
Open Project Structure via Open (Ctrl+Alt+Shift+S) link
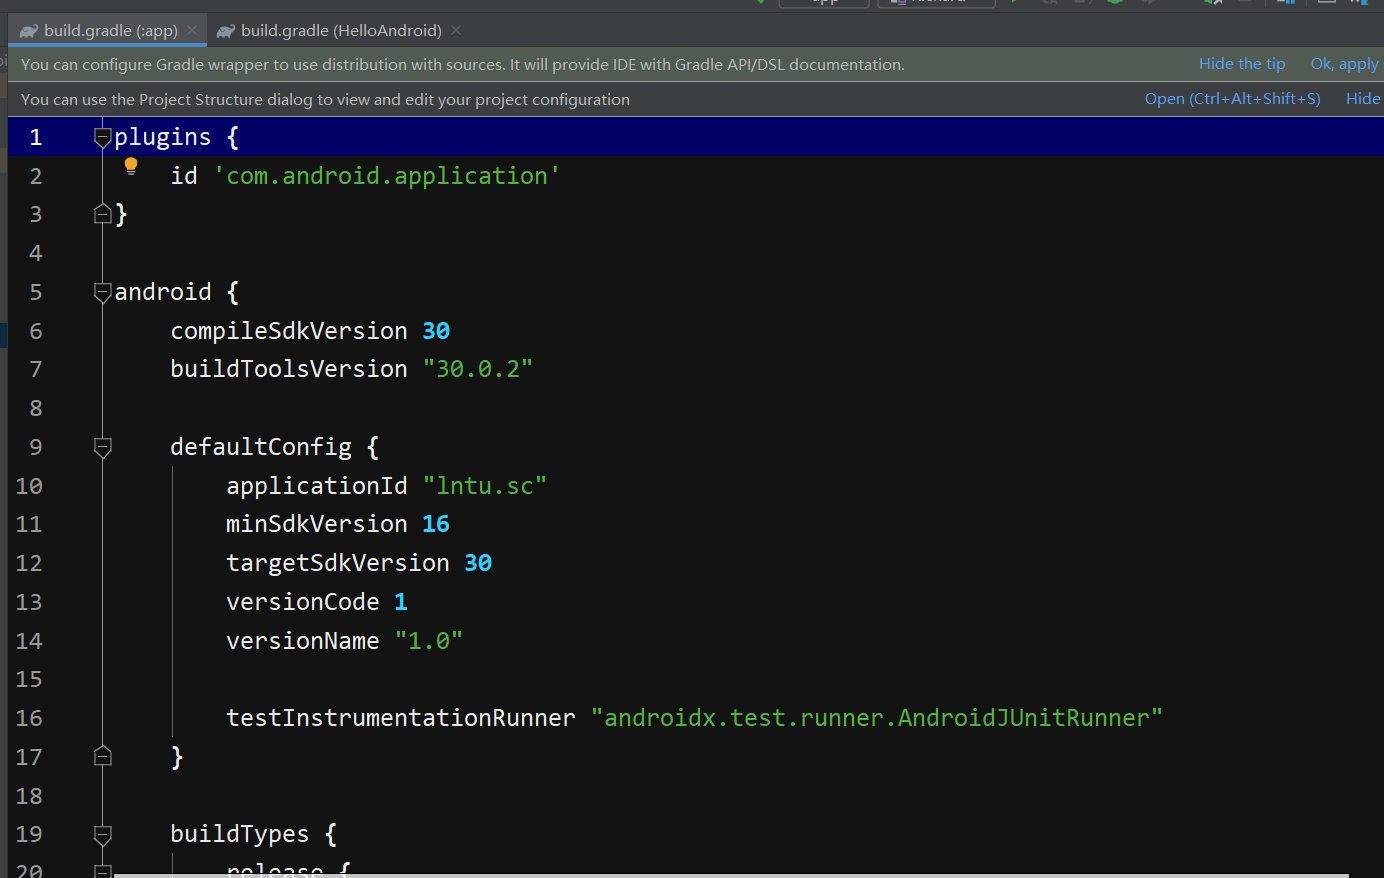(x=1232, y=99)
